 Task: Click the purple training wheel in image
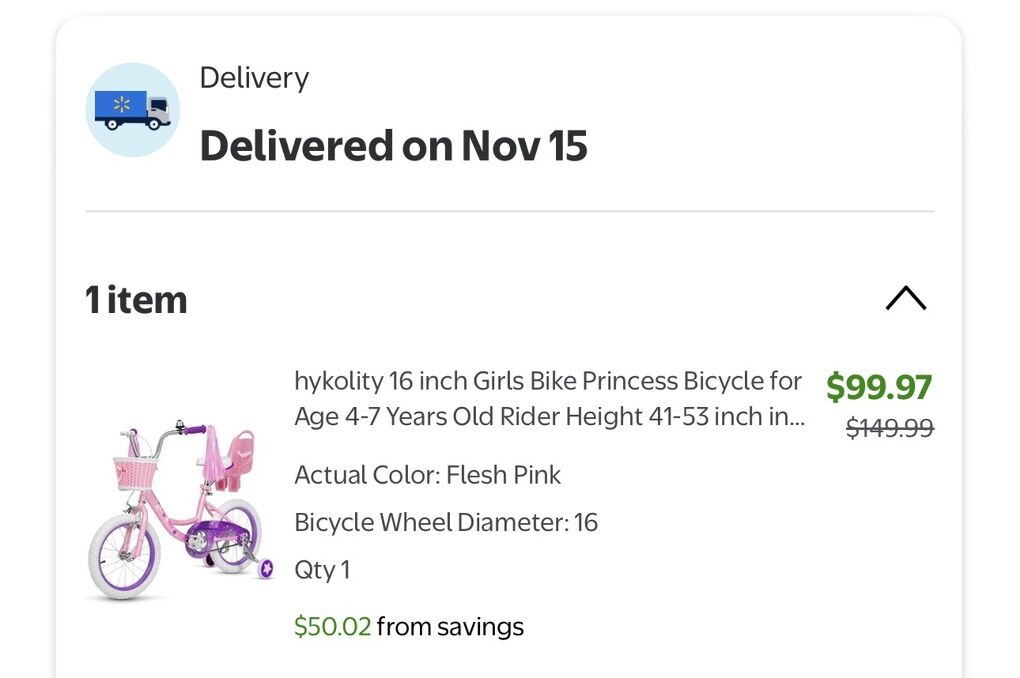(266, 569)
